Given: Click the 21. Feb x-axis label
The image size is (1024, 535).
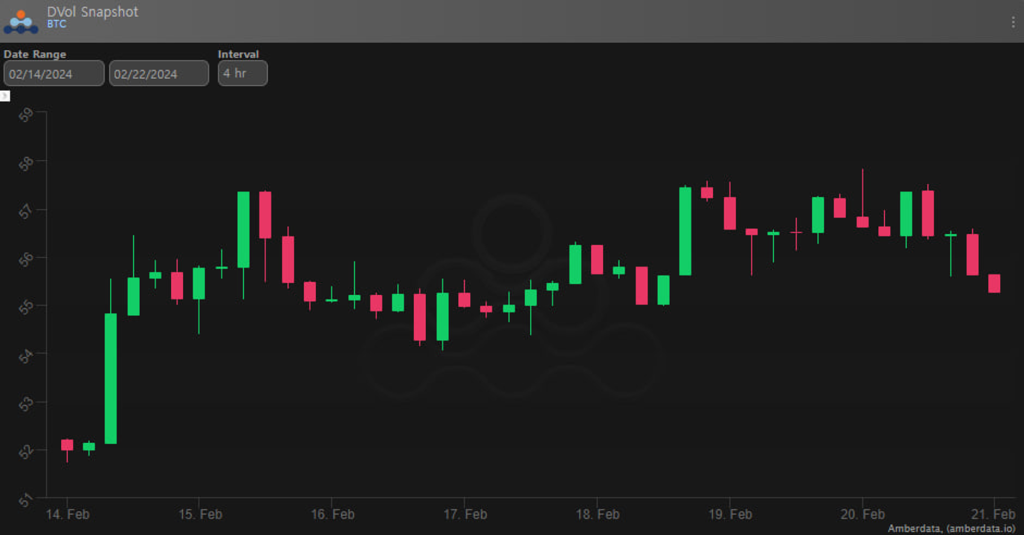Looking at the screenshot, I should pyautogui.click(x=994, y=514).
